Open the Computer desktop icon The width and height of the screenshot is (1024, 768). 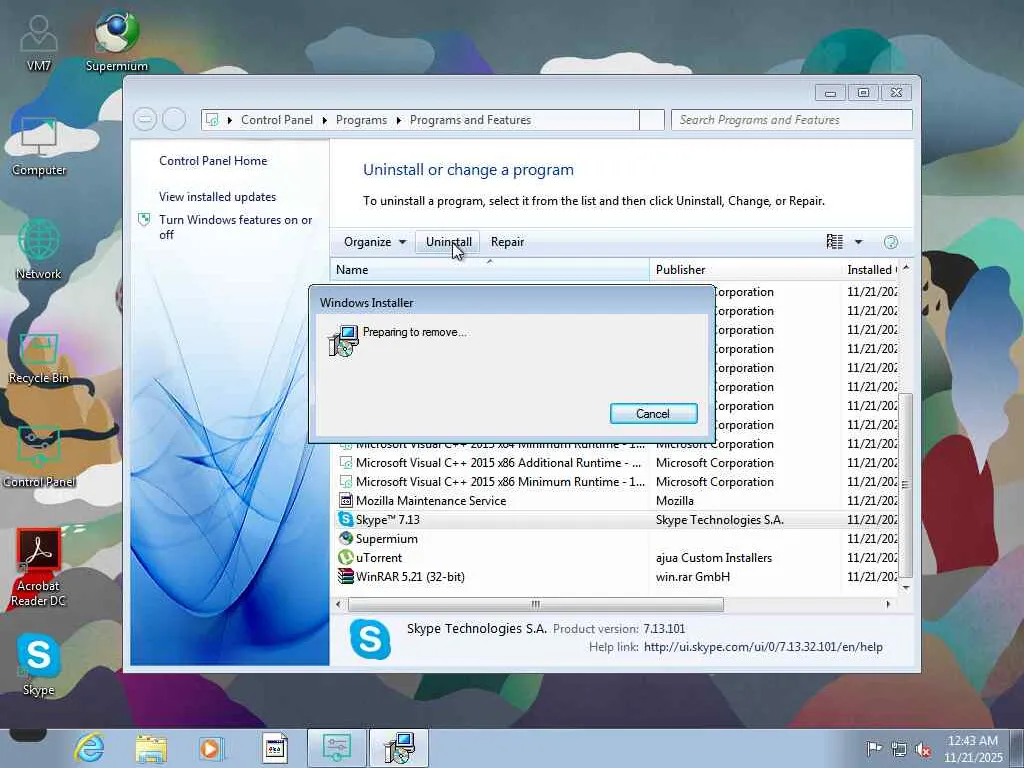(x=39, y=147)
